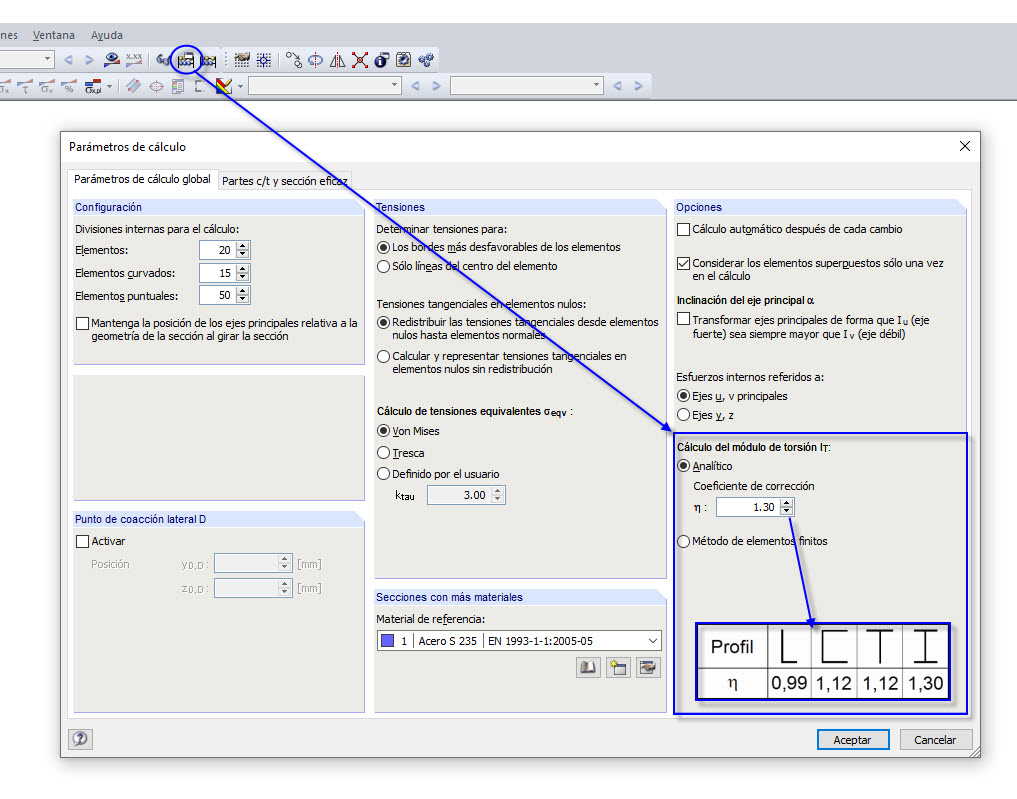Open the info icon in toolbar
Screen dimensions: 1017x799
[381, 60]
